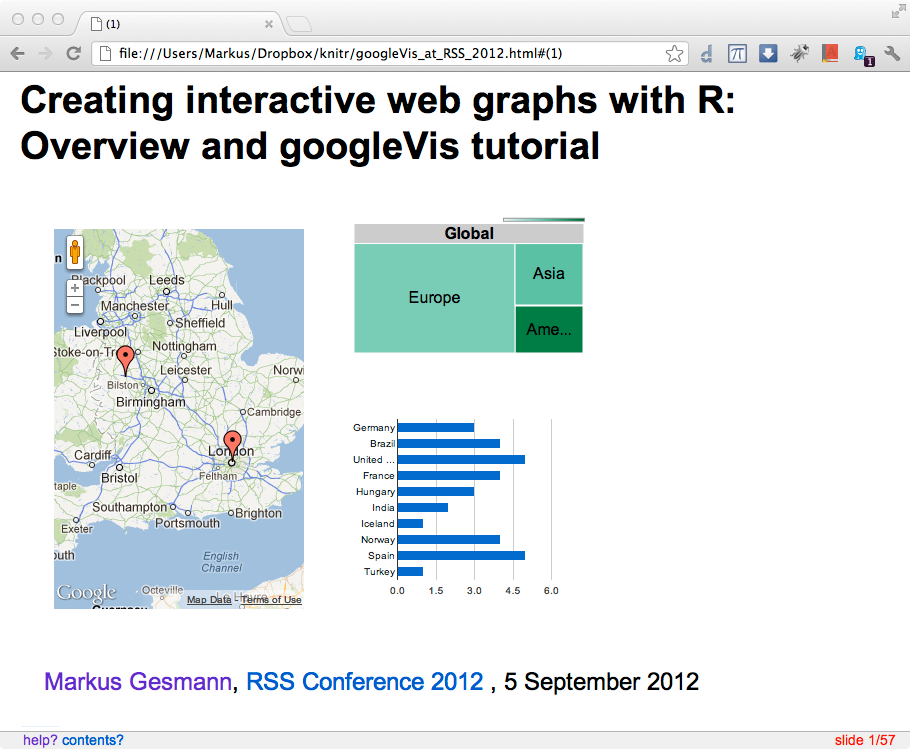Viewport: 910px width, 749px height.
Task: Select the Europe treemap cell
Action: point(434,298)
